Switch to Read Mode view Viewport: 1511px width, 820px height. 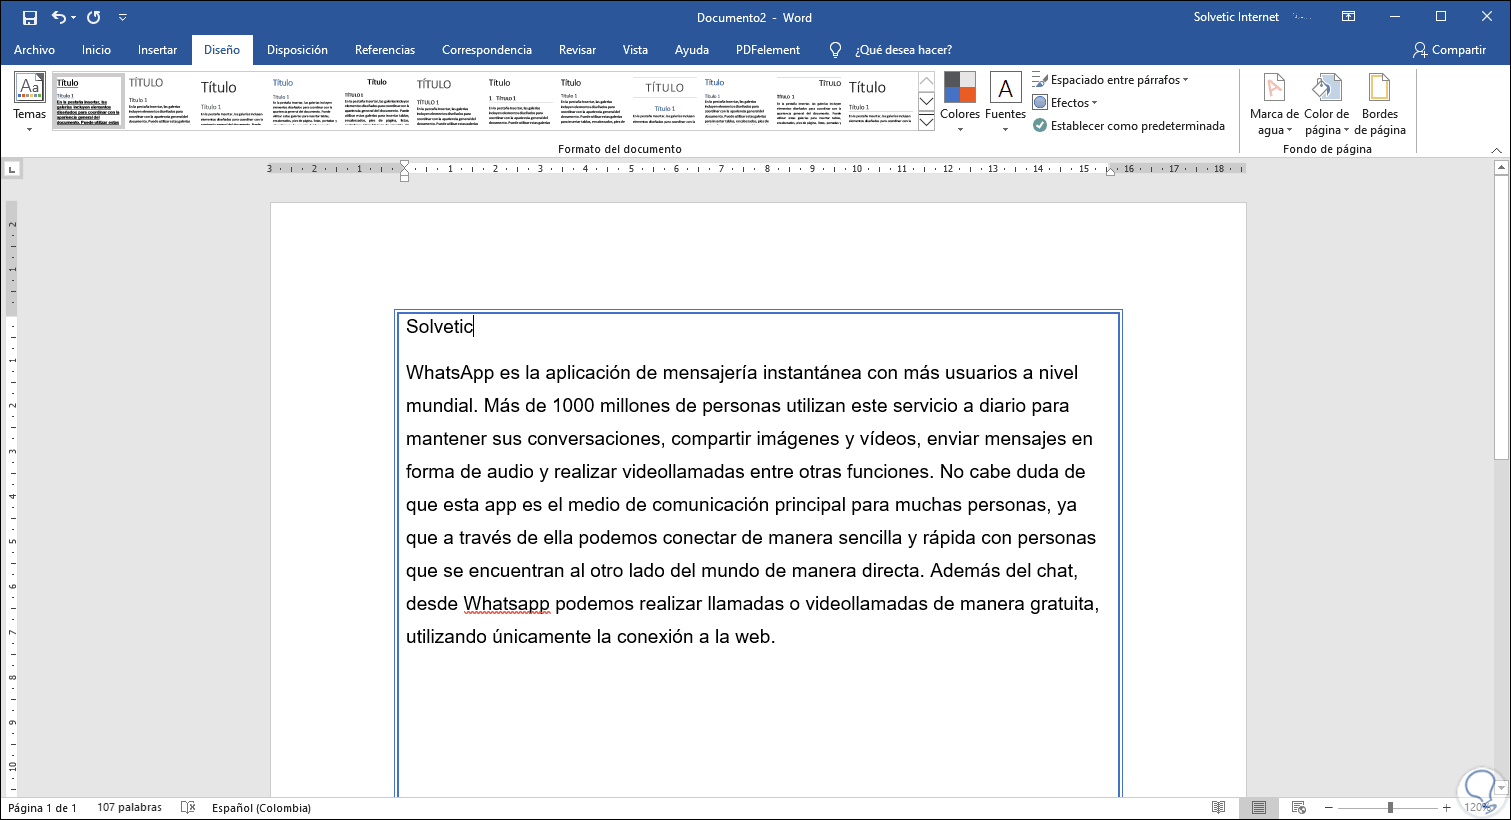pyautogui.click(x=1218, y=807)
